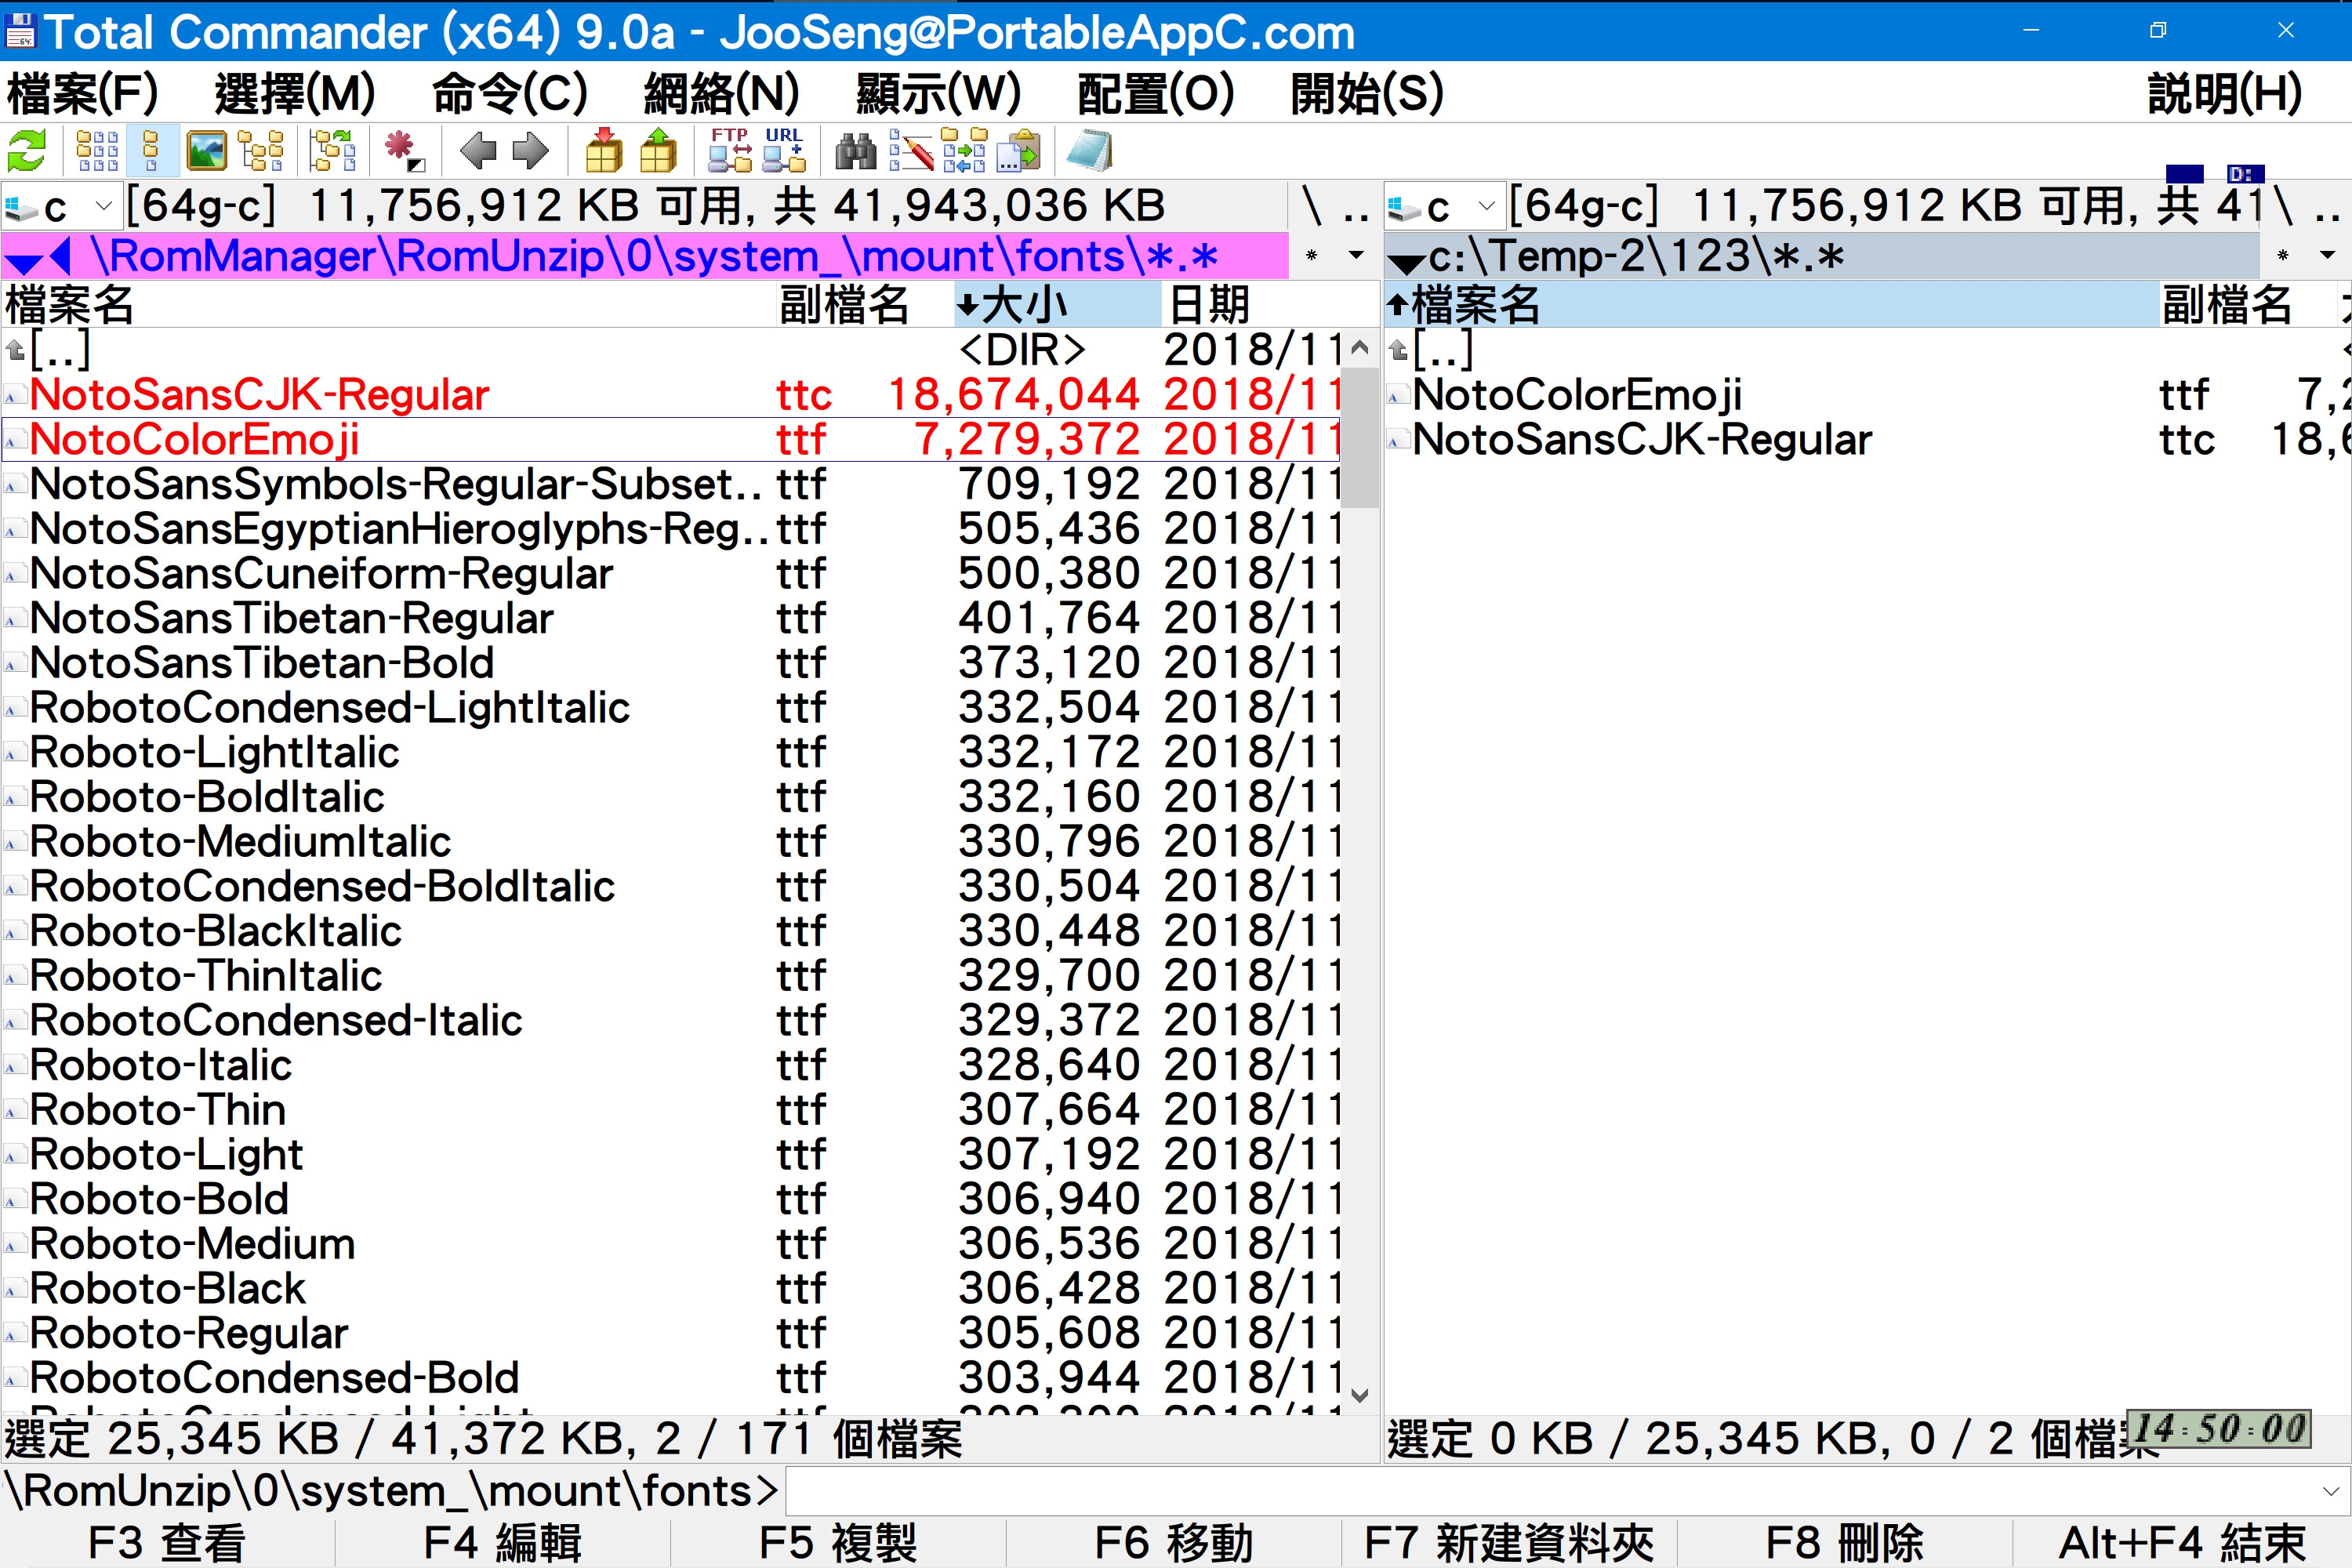Click the F4 編輯 edit button
2352x1568 pixels.
tap(503, 1543)
